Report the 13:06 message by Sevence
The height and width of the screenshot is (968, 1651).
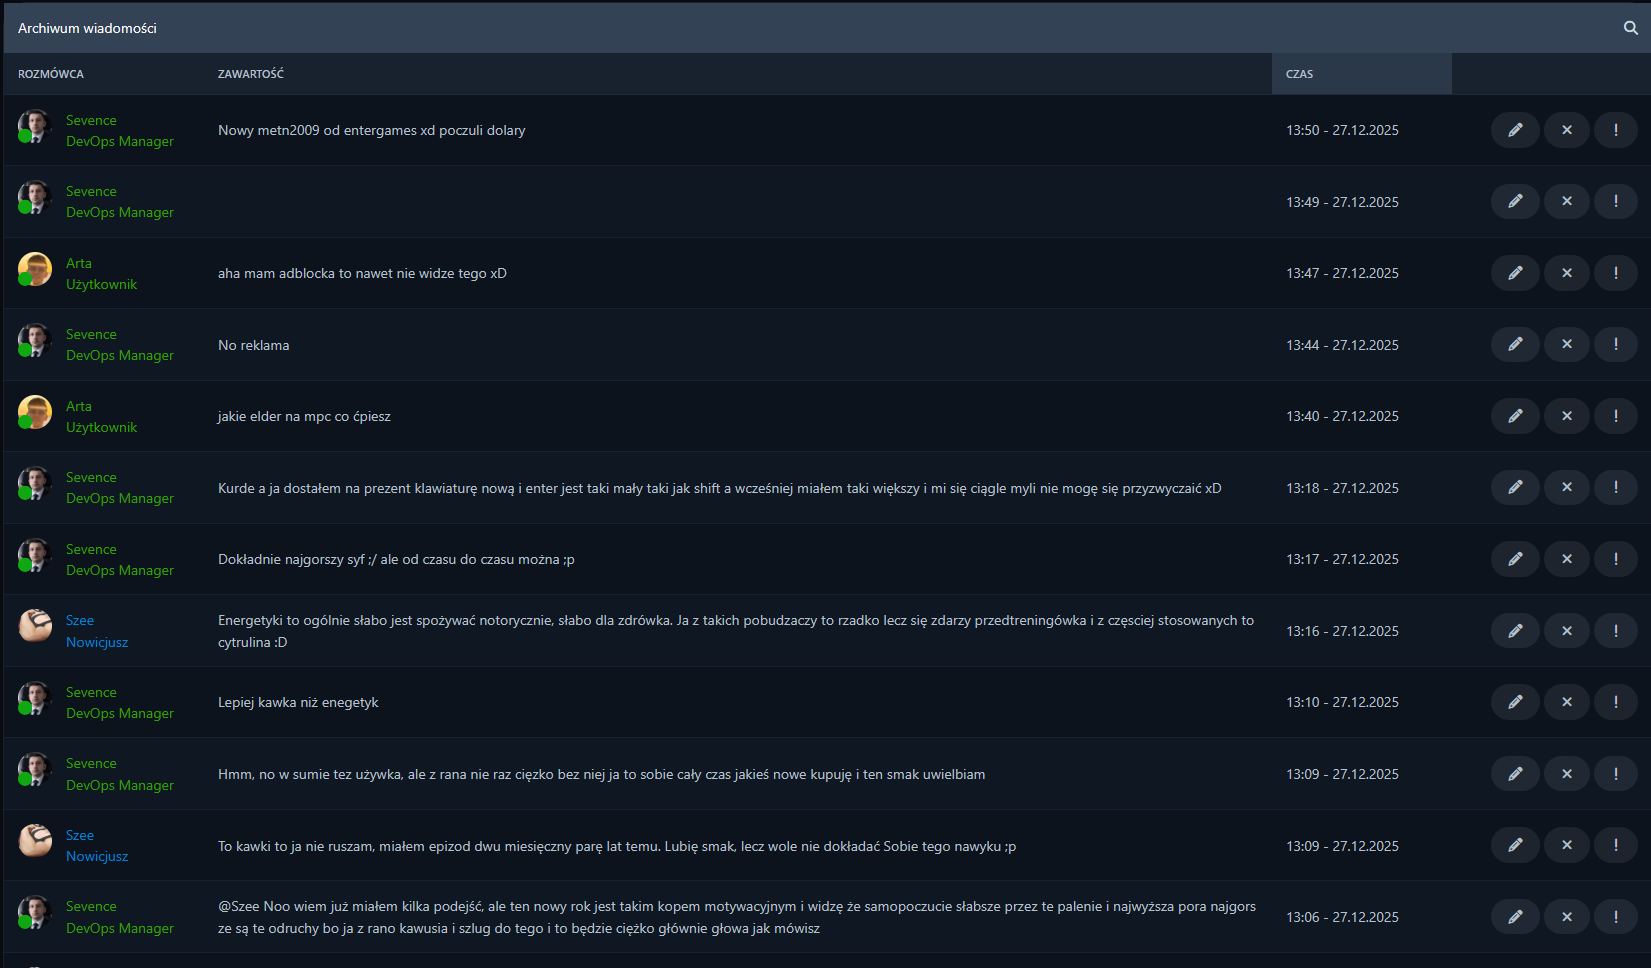tap(1615, 917)
